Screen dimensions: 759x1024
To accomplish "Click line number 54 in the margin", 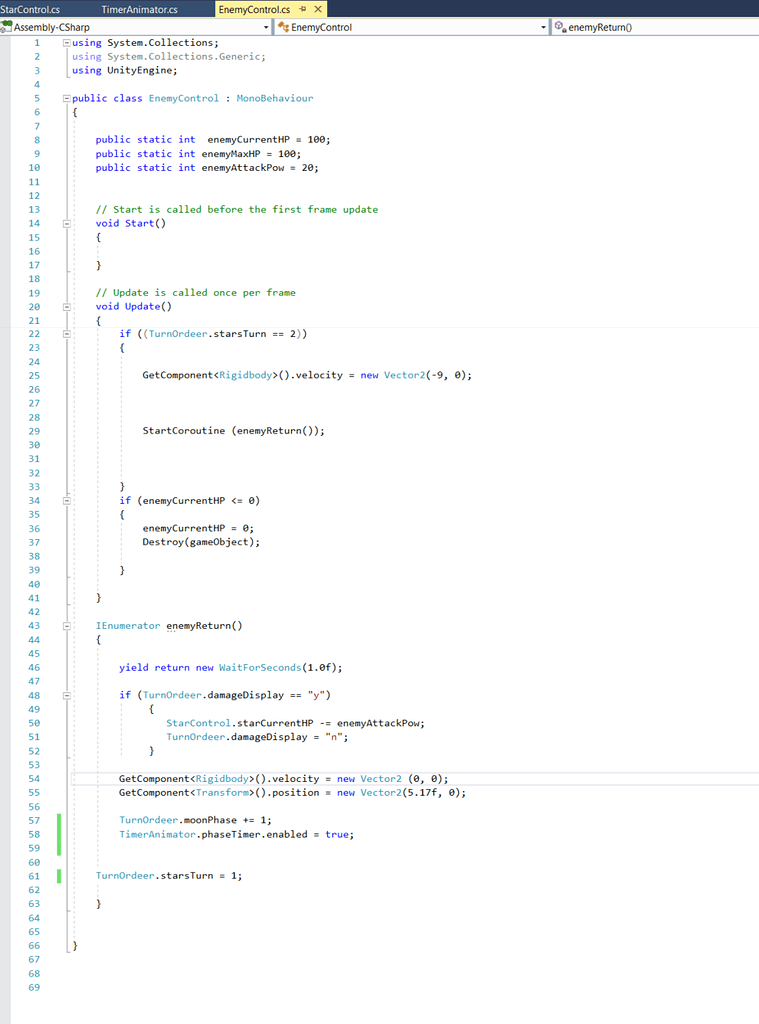I will pyautogui.click(x=34, y=779).
